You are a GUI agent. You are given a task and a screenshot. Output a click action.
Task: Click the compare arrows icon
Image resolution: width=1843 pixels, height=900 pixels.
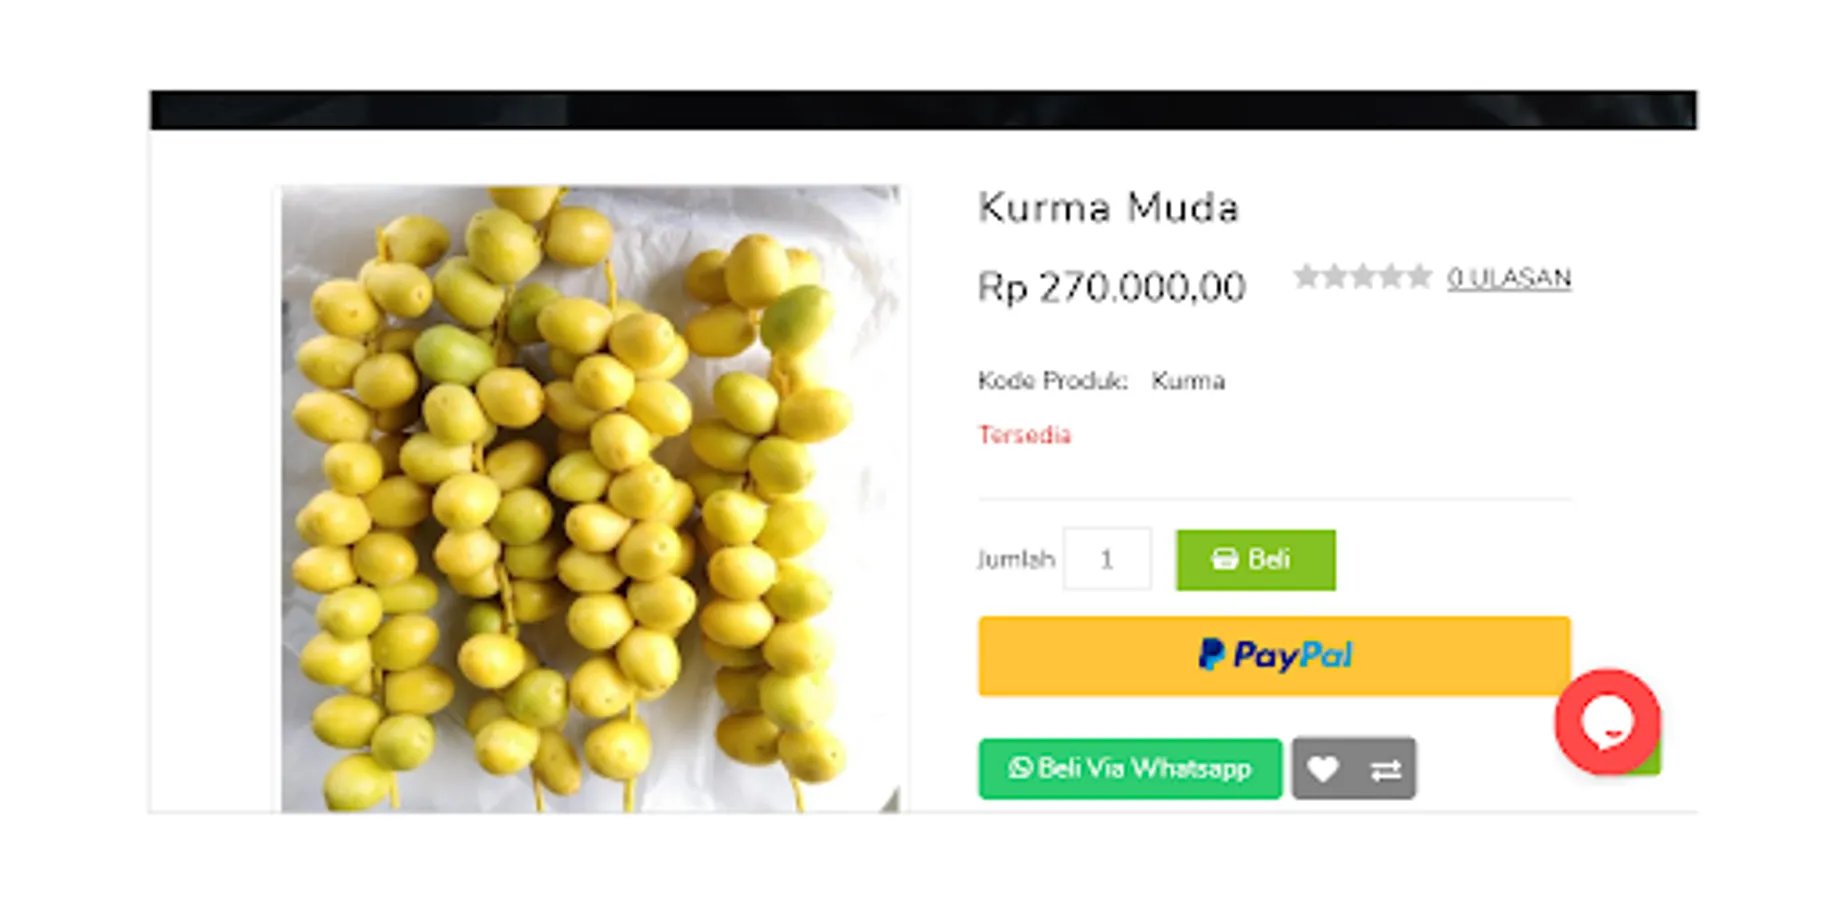(1385, 770)
